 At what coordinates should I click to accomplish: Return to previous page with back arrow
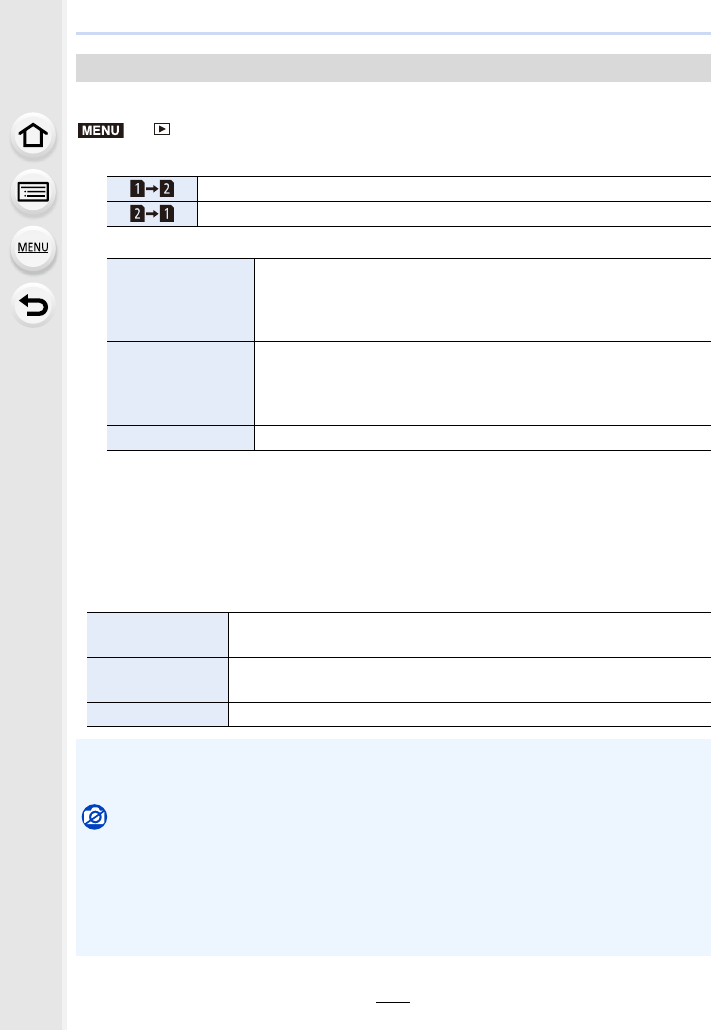[33, 305]
